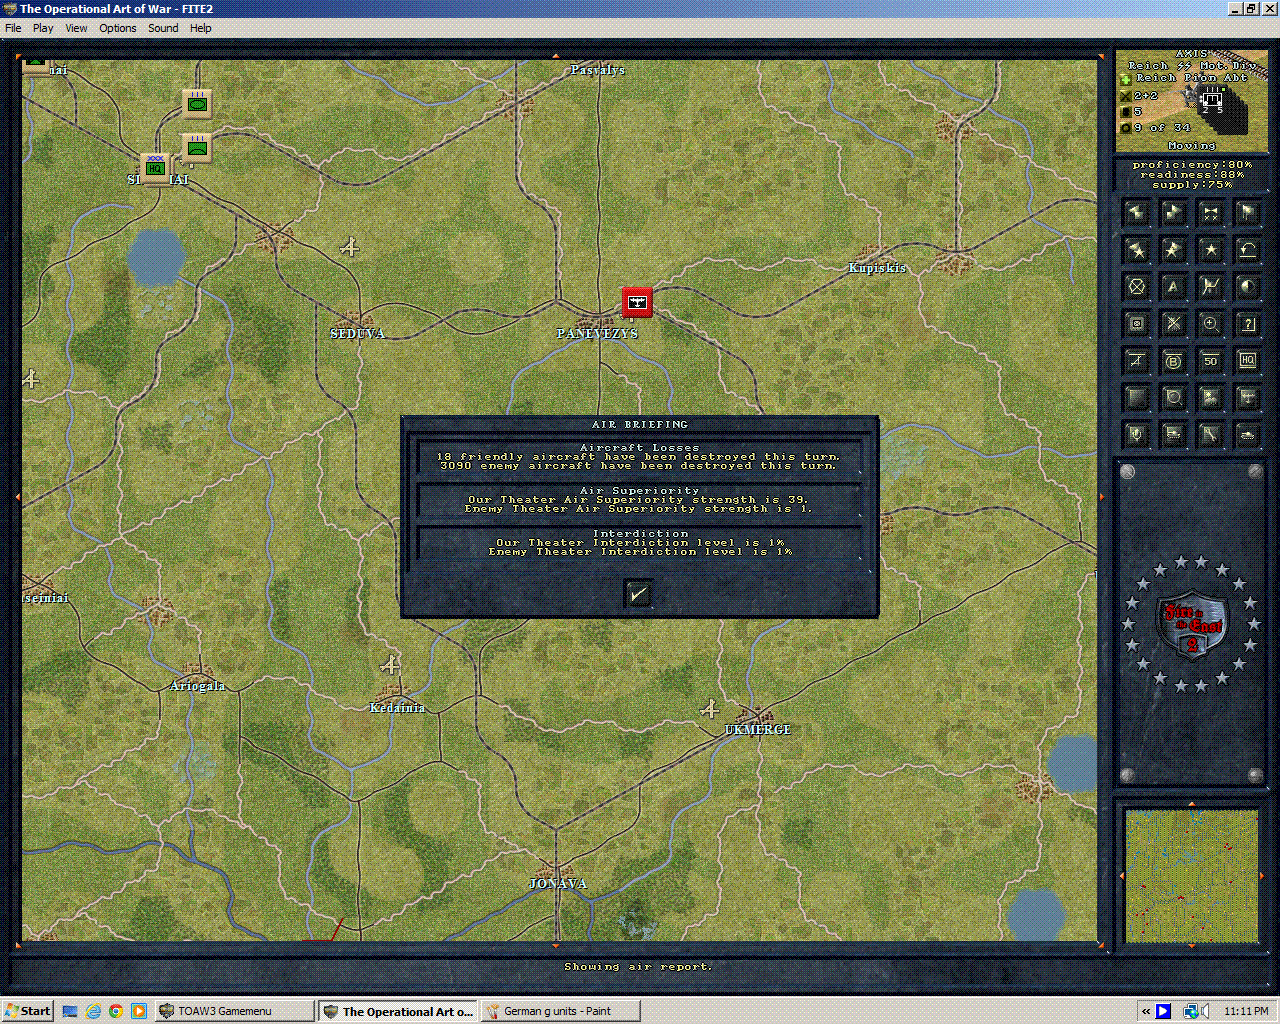Image resolution: width=1280 pixels, height=1024 pixels.
Task: Click the number 50 icon
Action: coord(1210,361)
